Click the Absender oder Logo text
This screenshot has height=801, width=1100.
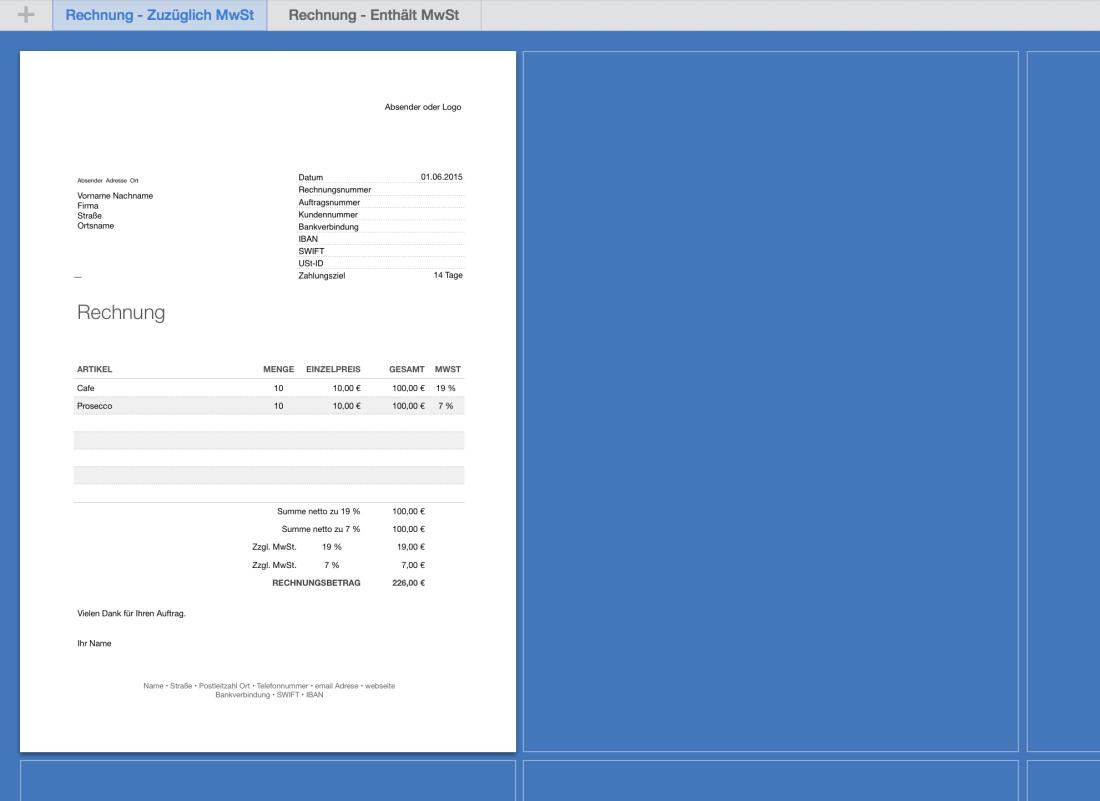(422, 107)
